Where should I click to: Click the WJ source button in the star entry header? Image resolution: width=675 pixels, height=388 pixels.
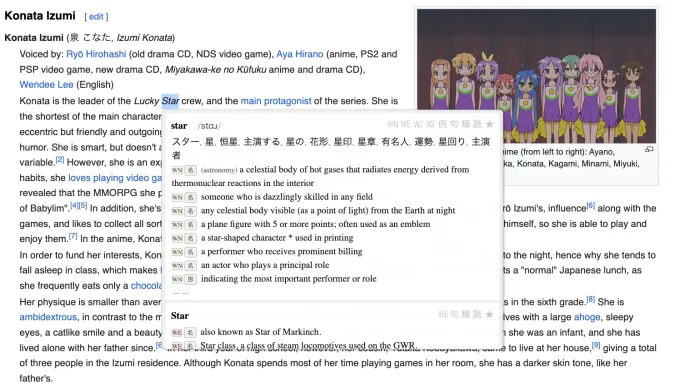click(x=418, y=124)
